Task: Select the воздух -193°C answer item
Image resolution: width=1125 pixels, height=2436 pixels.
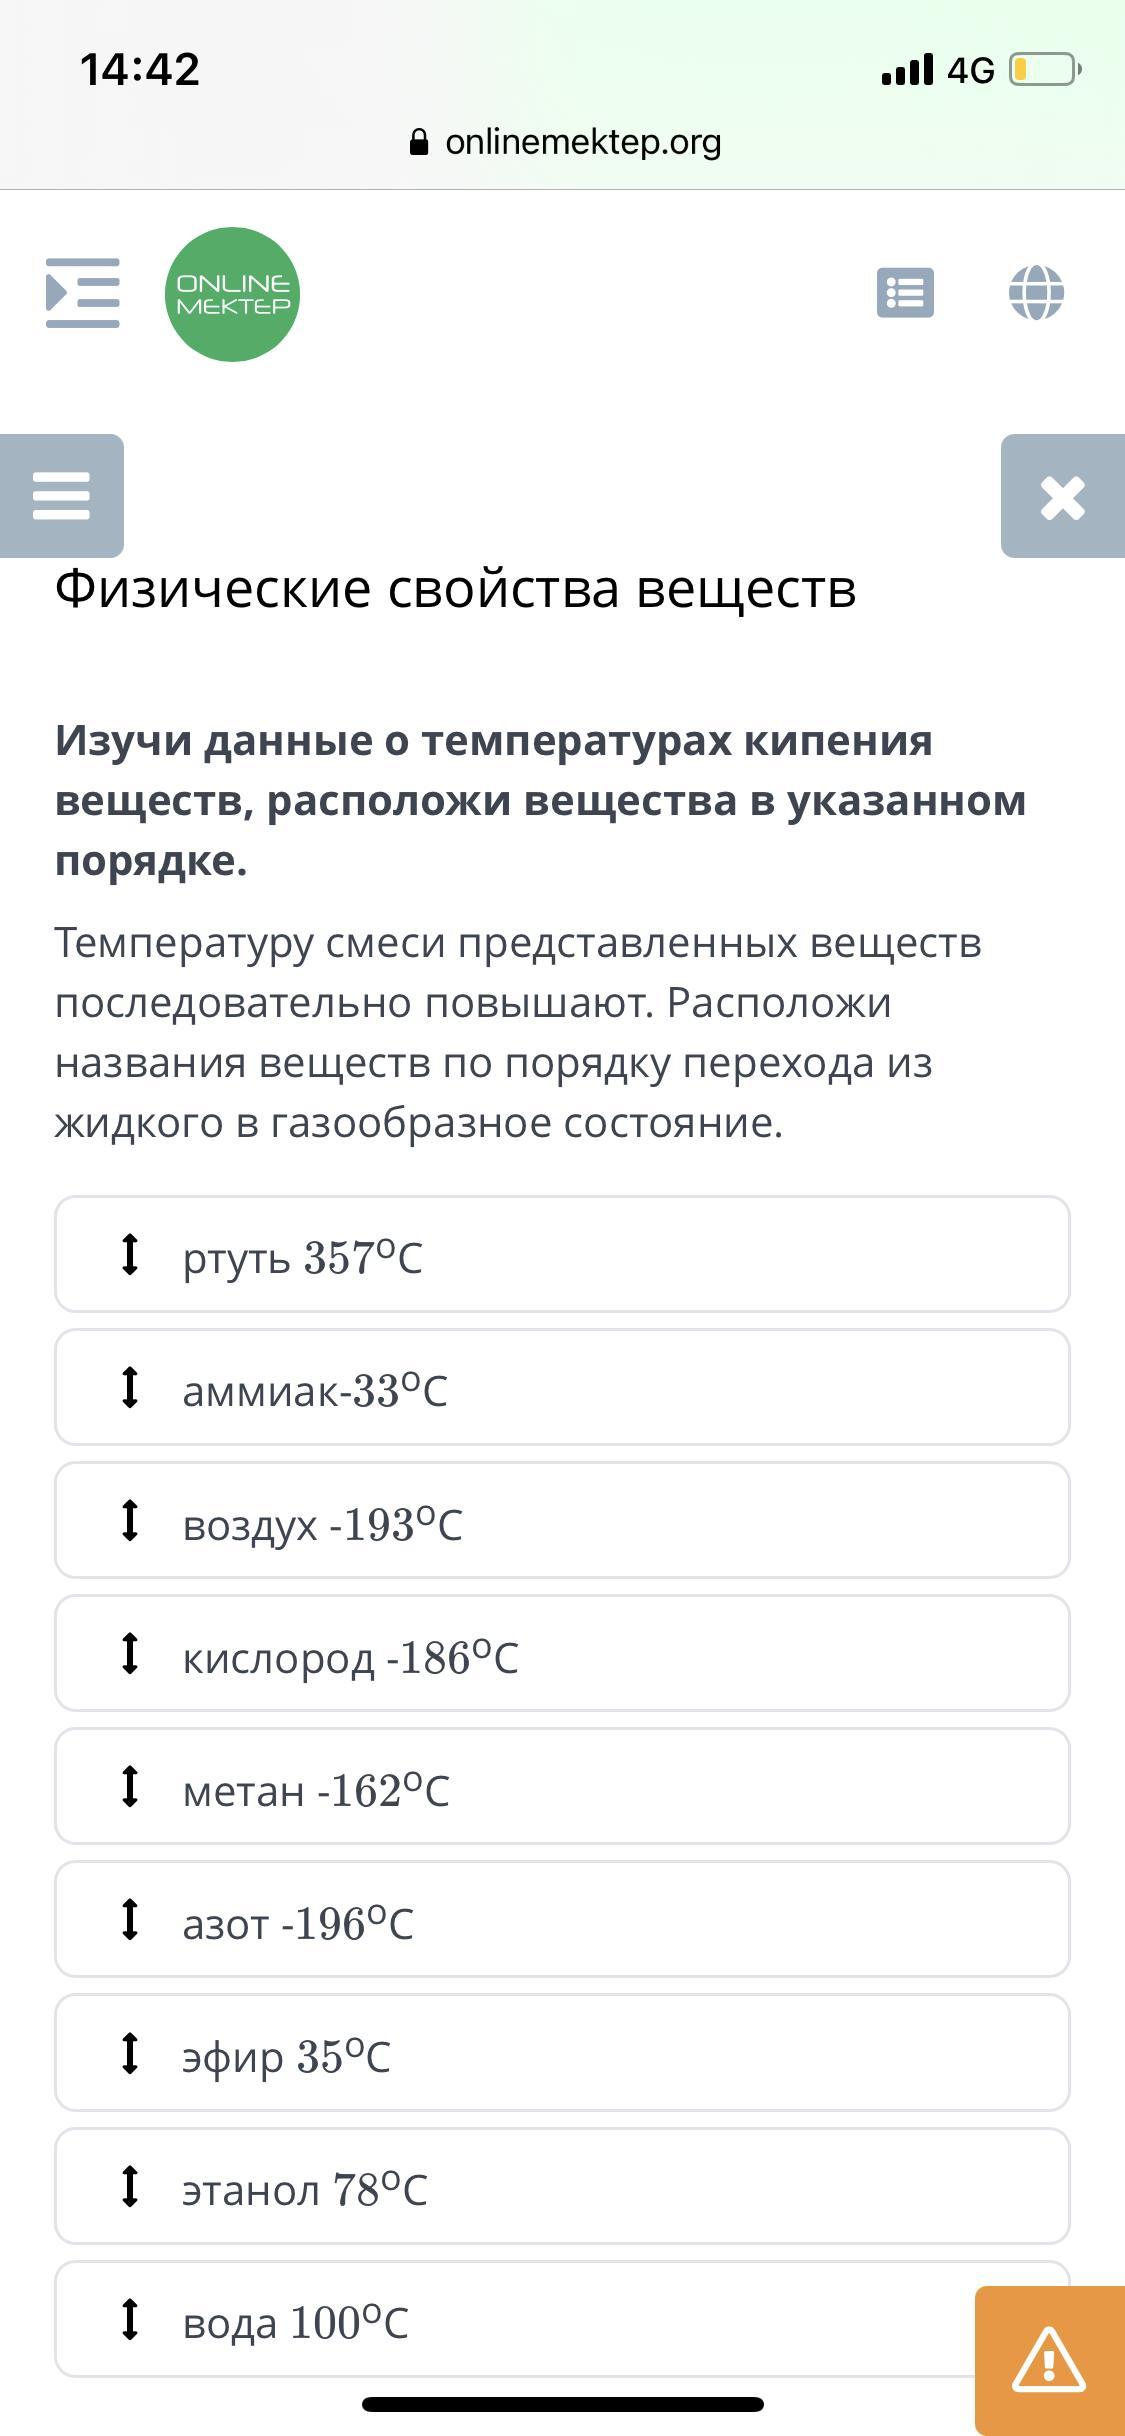Action: [562, 1521]
